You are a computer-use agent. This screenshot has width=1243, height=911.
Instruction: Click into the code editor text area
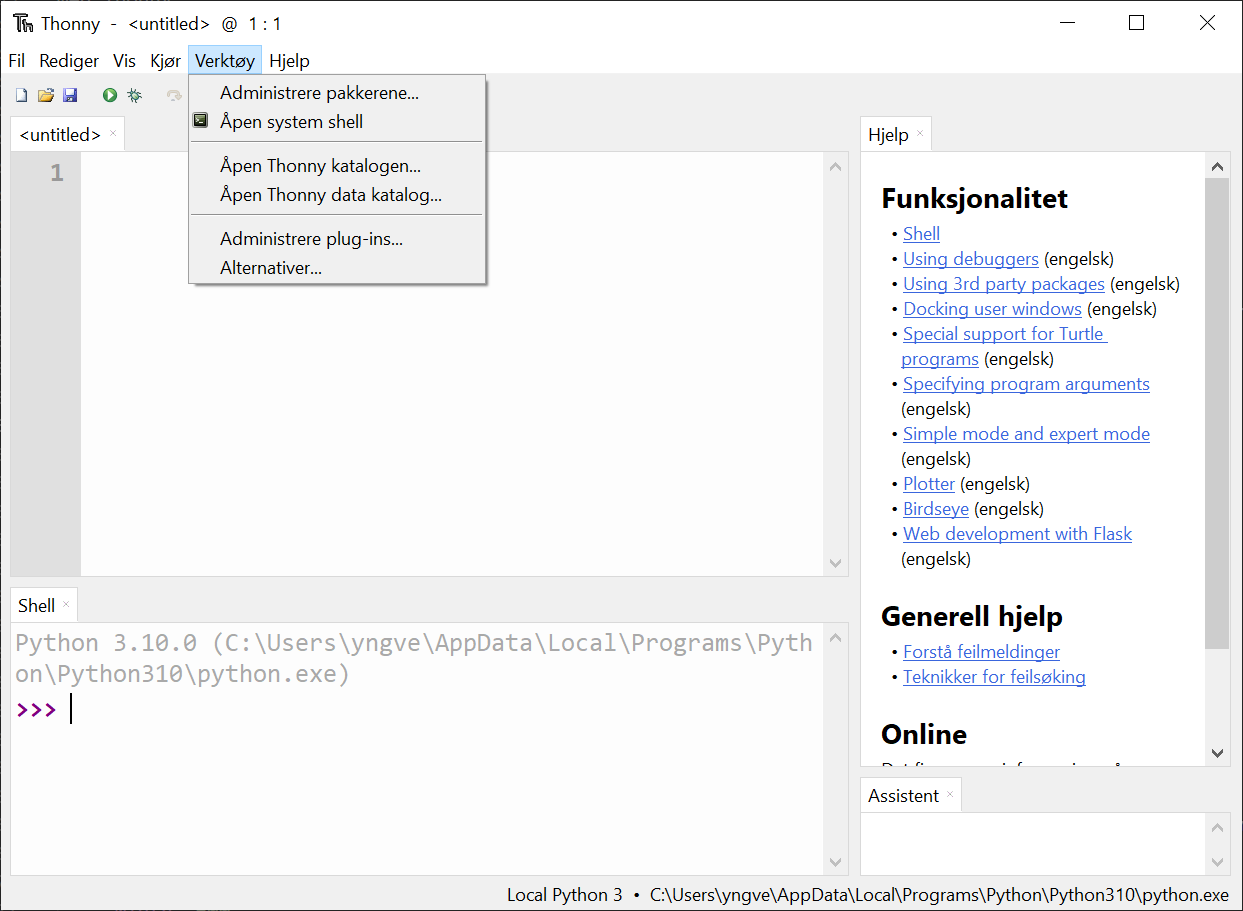point(452,365)
